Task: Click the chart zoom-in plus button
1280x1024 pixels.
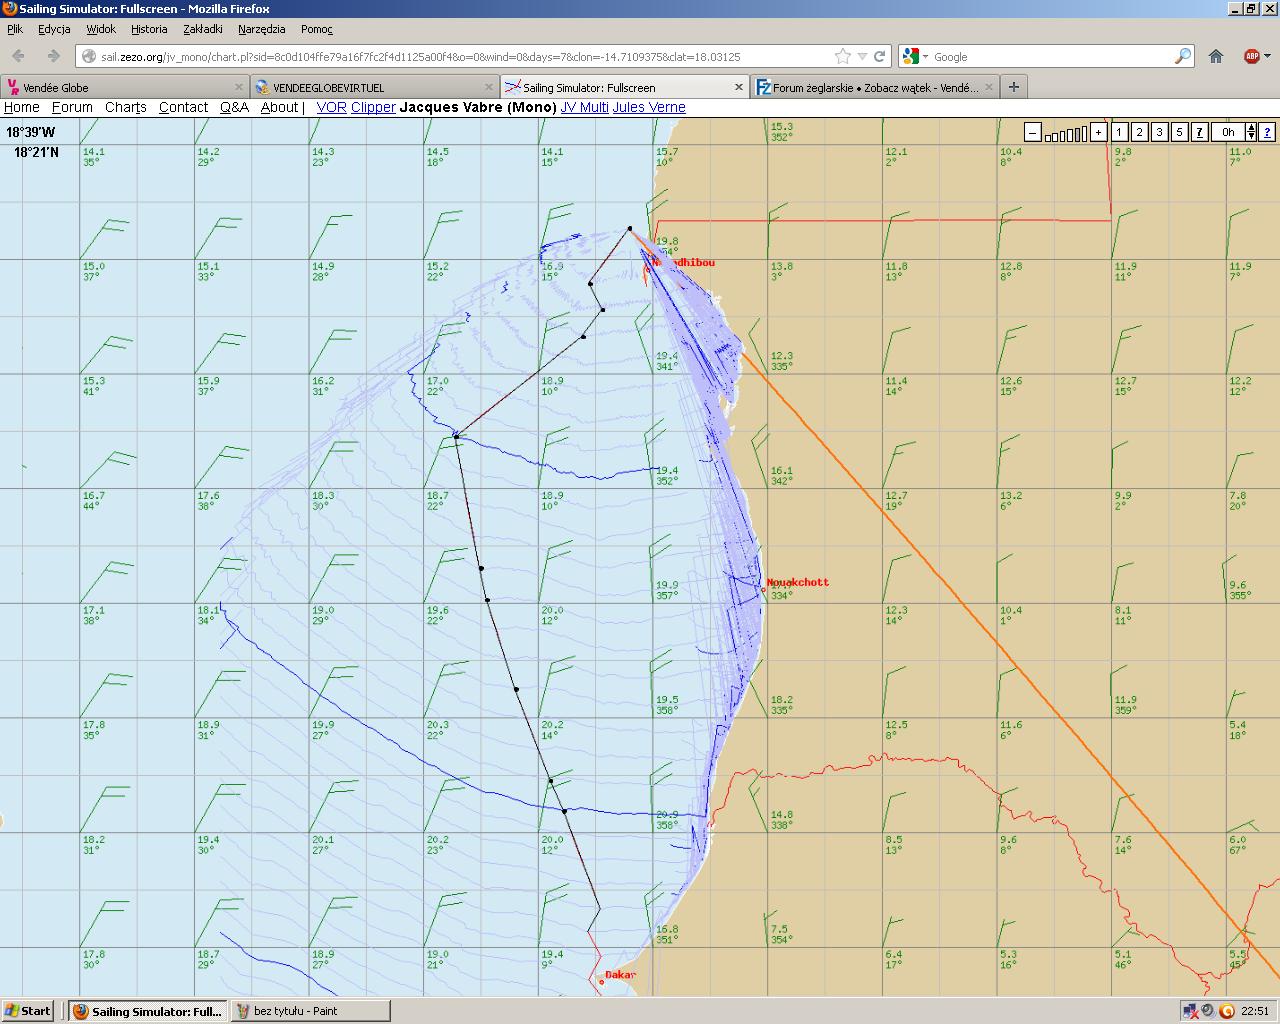Action: coord(1098,132)
